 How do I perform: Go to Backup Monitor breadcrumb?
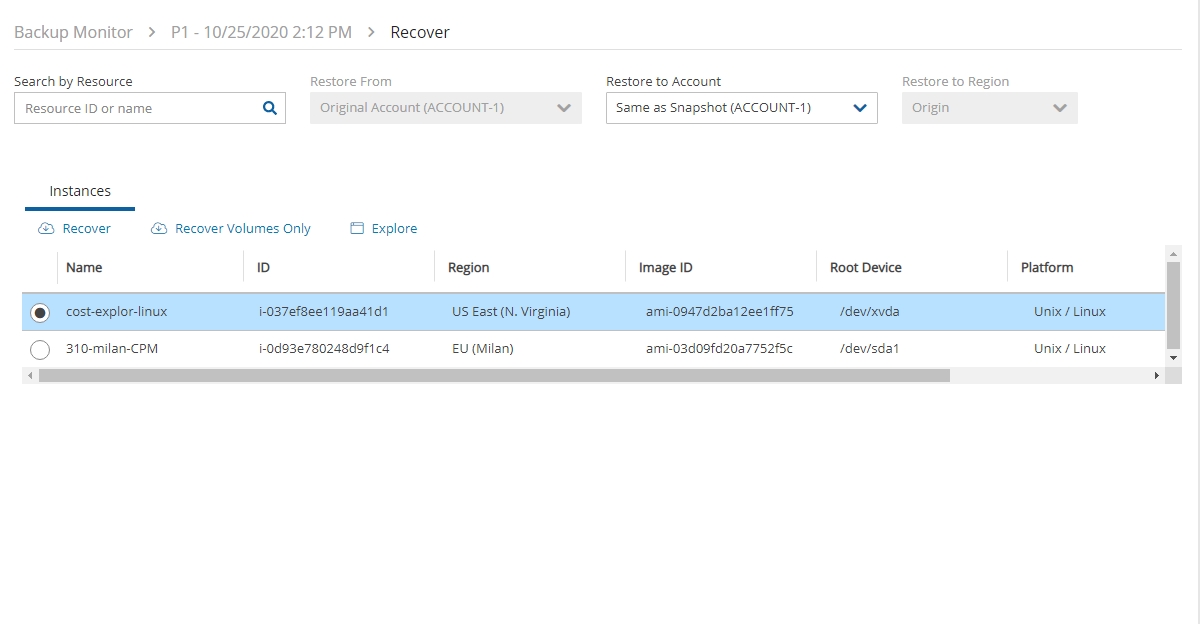(x=73, y=32)
